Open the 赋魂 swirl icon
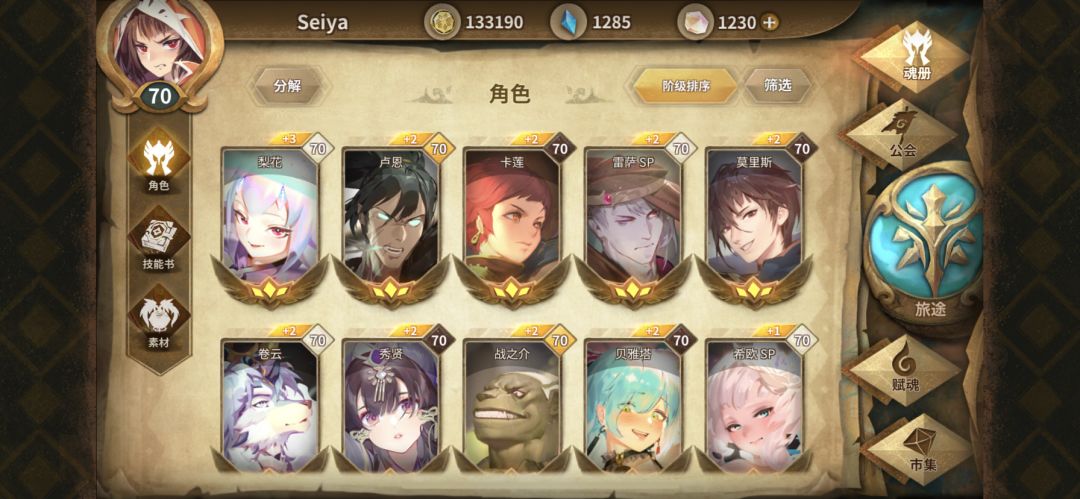The image size is (1080, 499). point(904,370)
